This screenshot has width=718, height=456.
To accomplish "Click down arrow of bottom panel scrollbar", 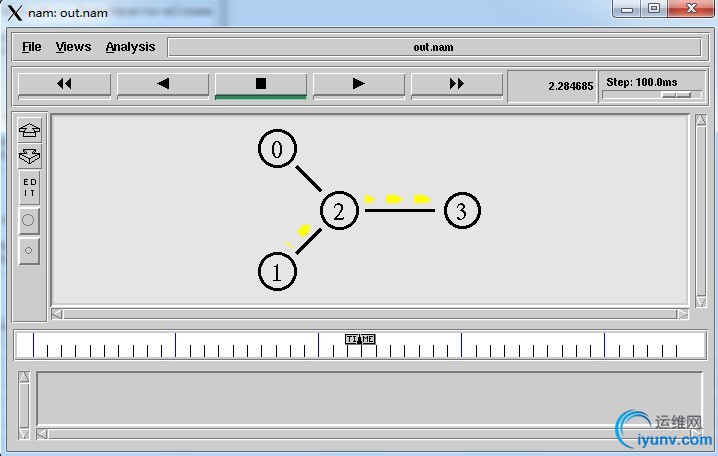I will click(x=24, y=434).
